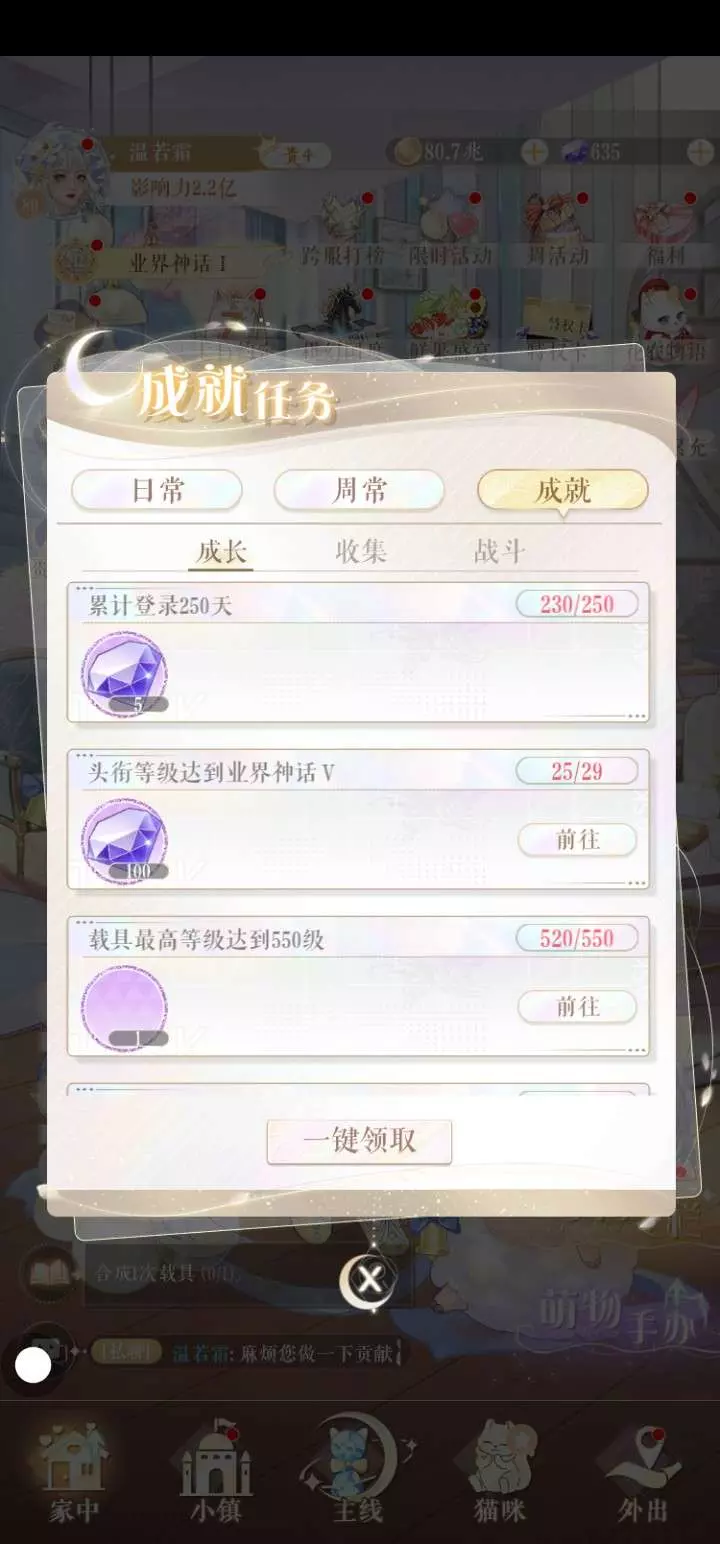Tap the round purple reward for 载具 achievement
This screenshot has height=1544, width=720.
pos(123,1008)
